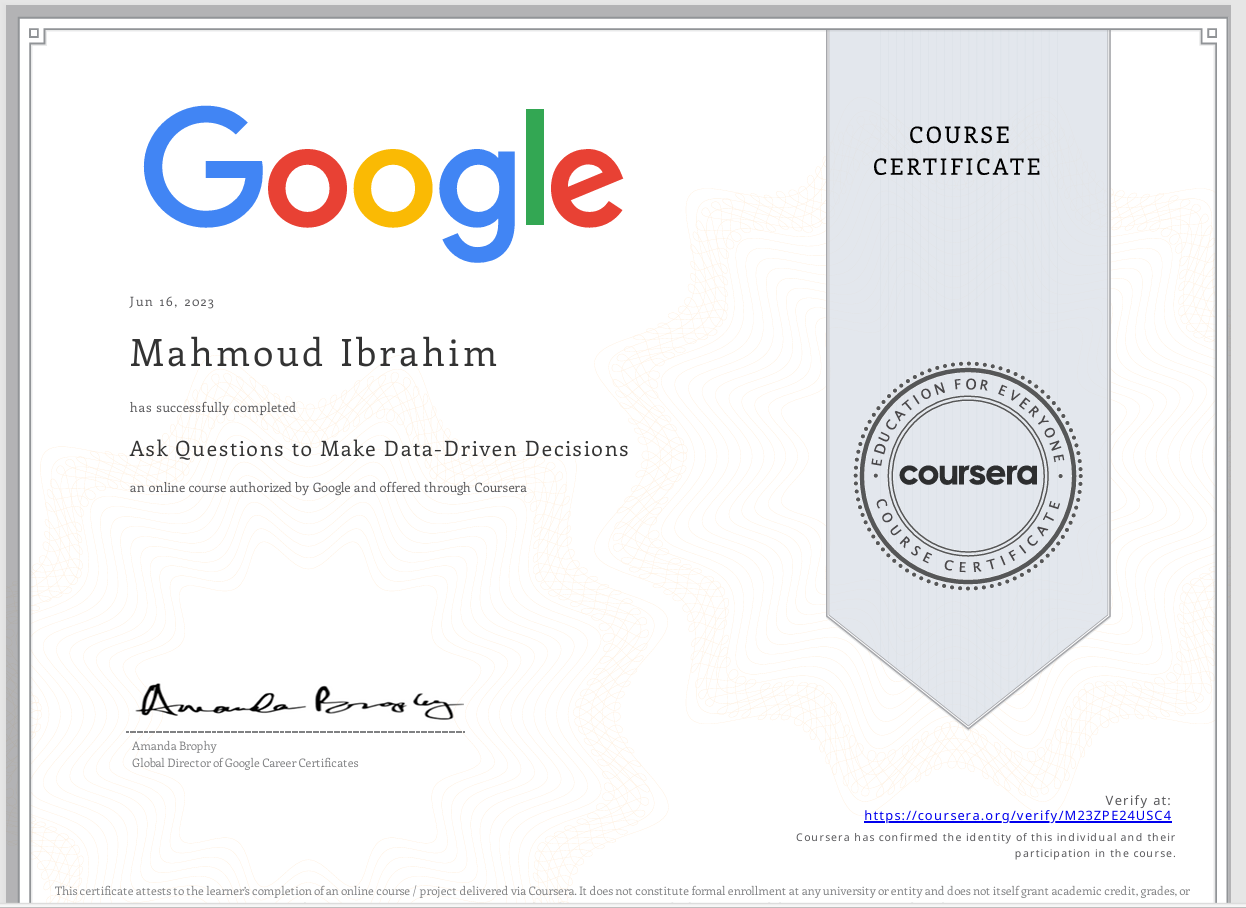Click the Education For Everyone seal ring text
Image resolution: width=1246 pixels, height=908 pixels.
[968, 390]
